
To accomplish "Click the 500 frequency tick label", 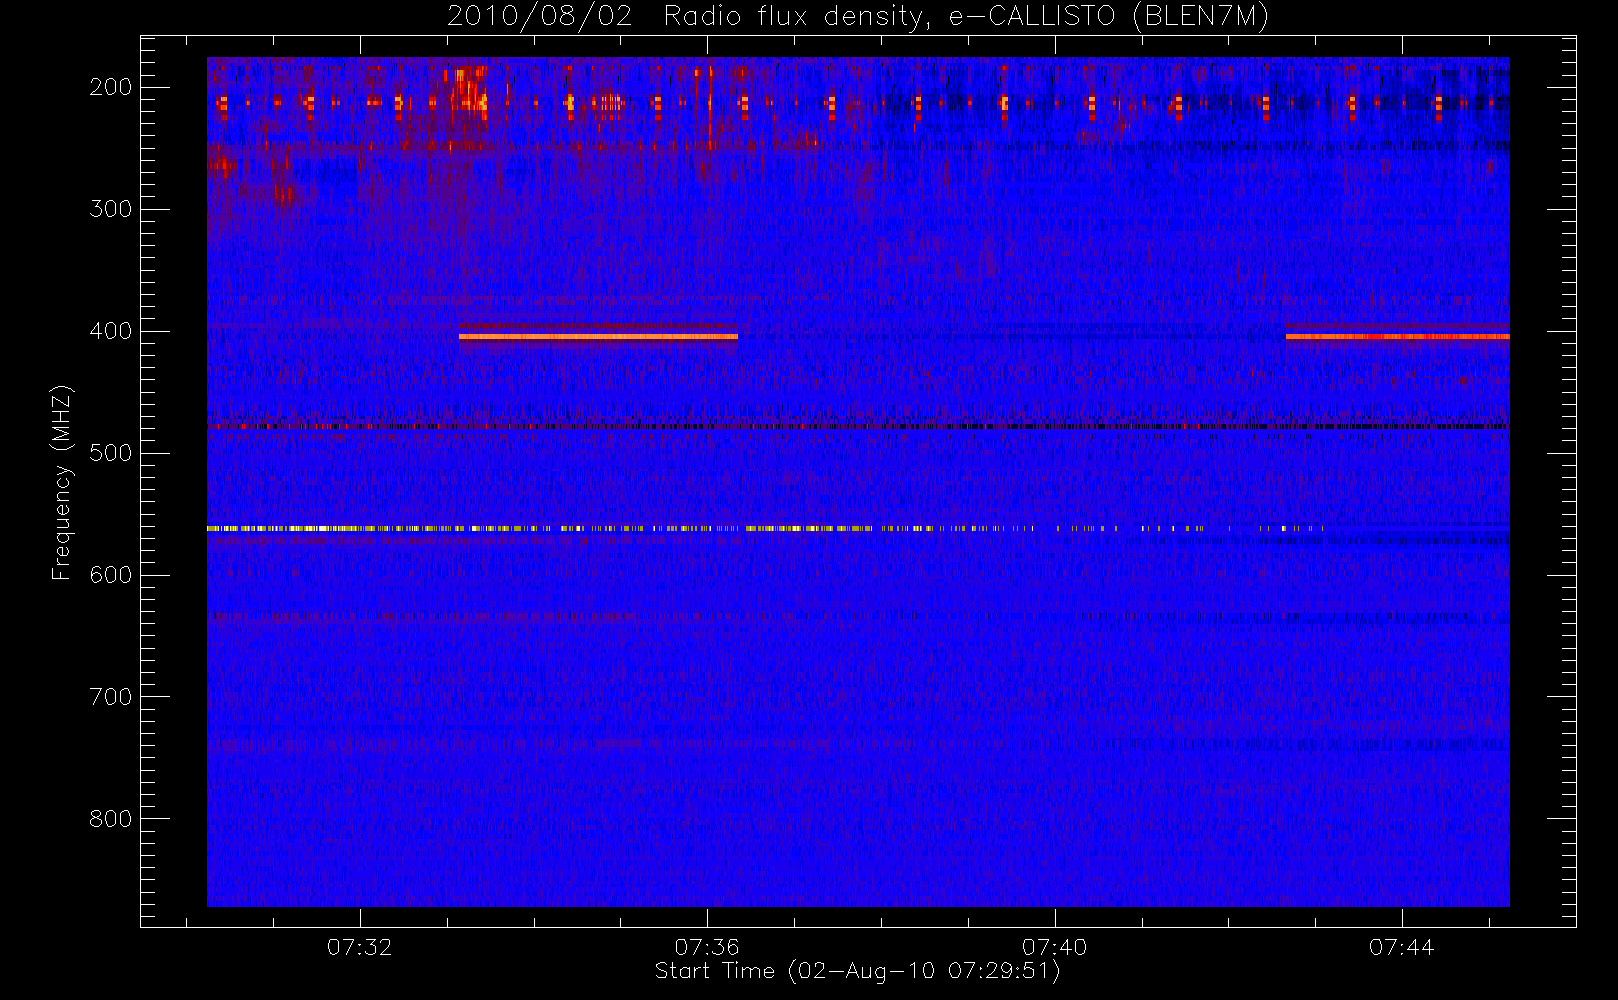I will click(x=111, y=453).
